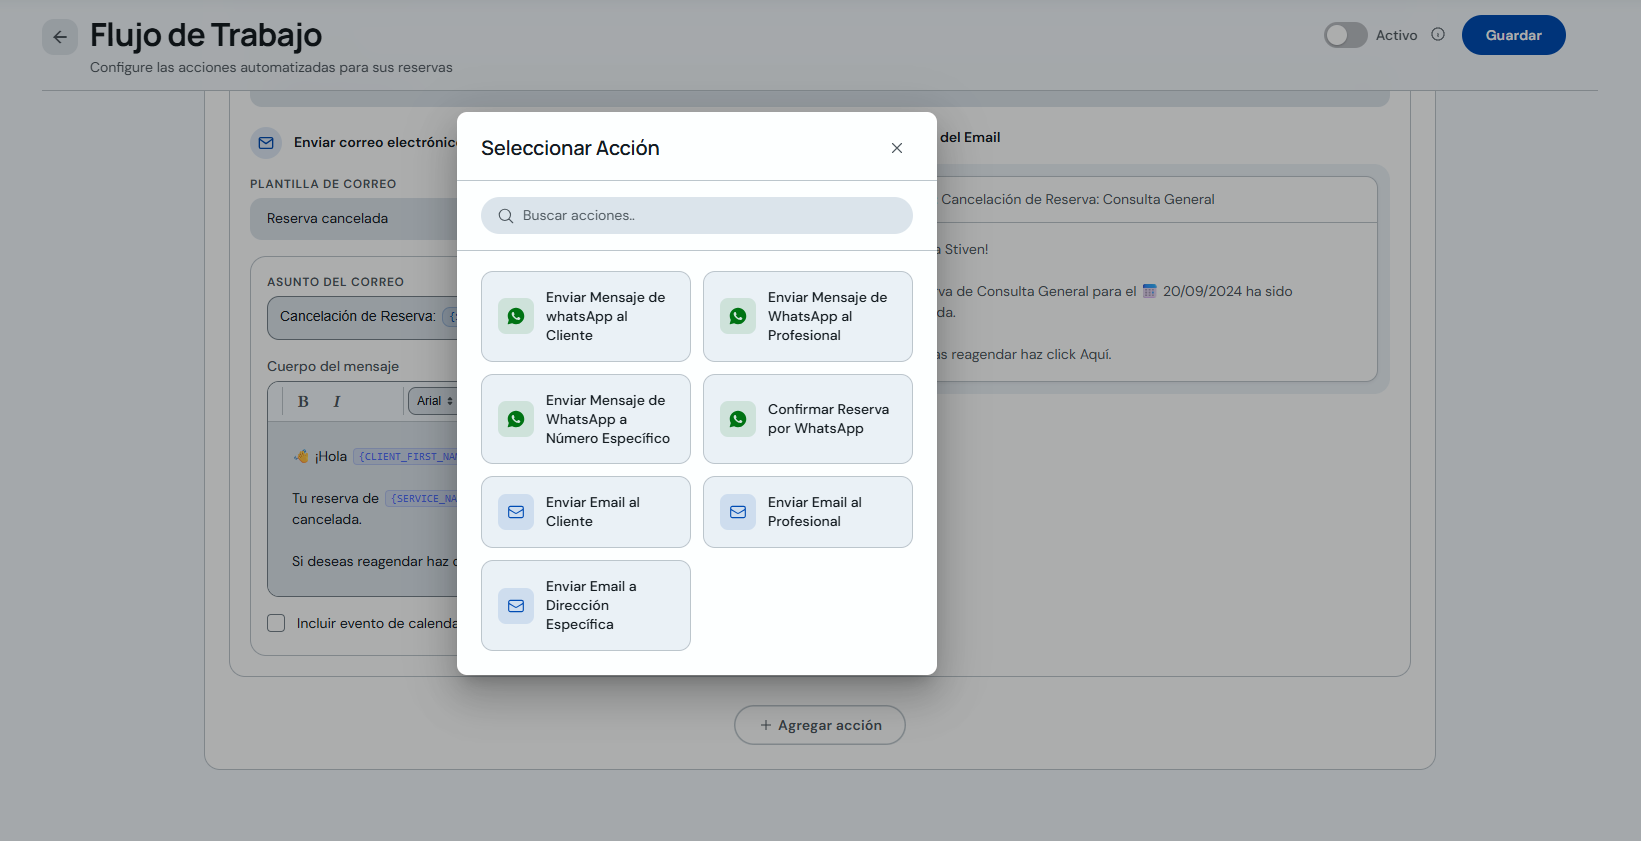
Task: Click the mail icon beside Enviar correo electrónico
Action: [266, 143]
